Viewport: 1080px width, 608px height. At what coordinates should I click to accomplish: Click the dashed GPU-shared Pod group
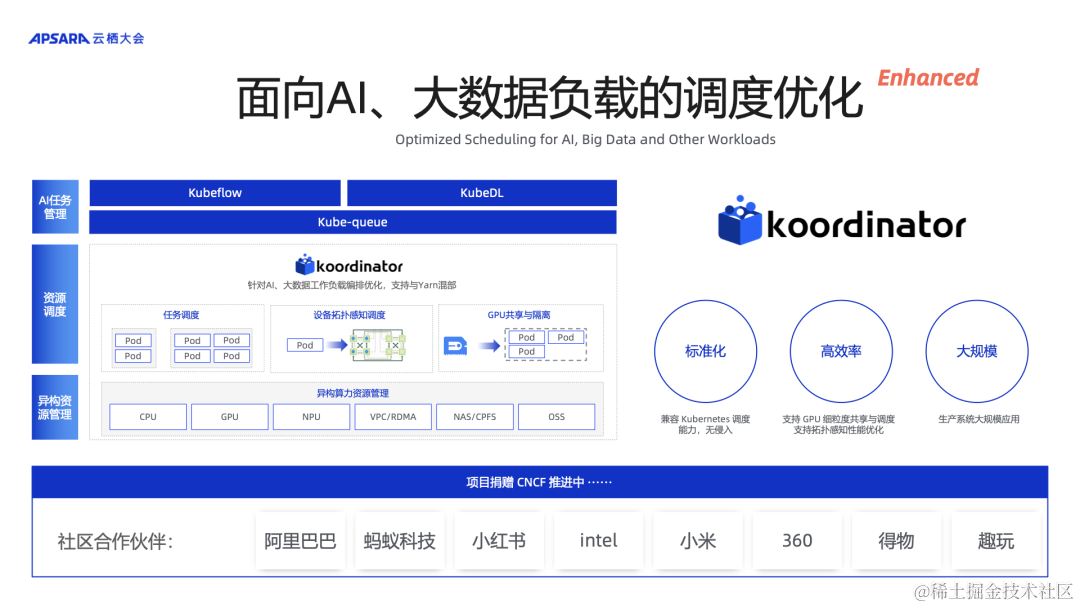pos(546,344)
